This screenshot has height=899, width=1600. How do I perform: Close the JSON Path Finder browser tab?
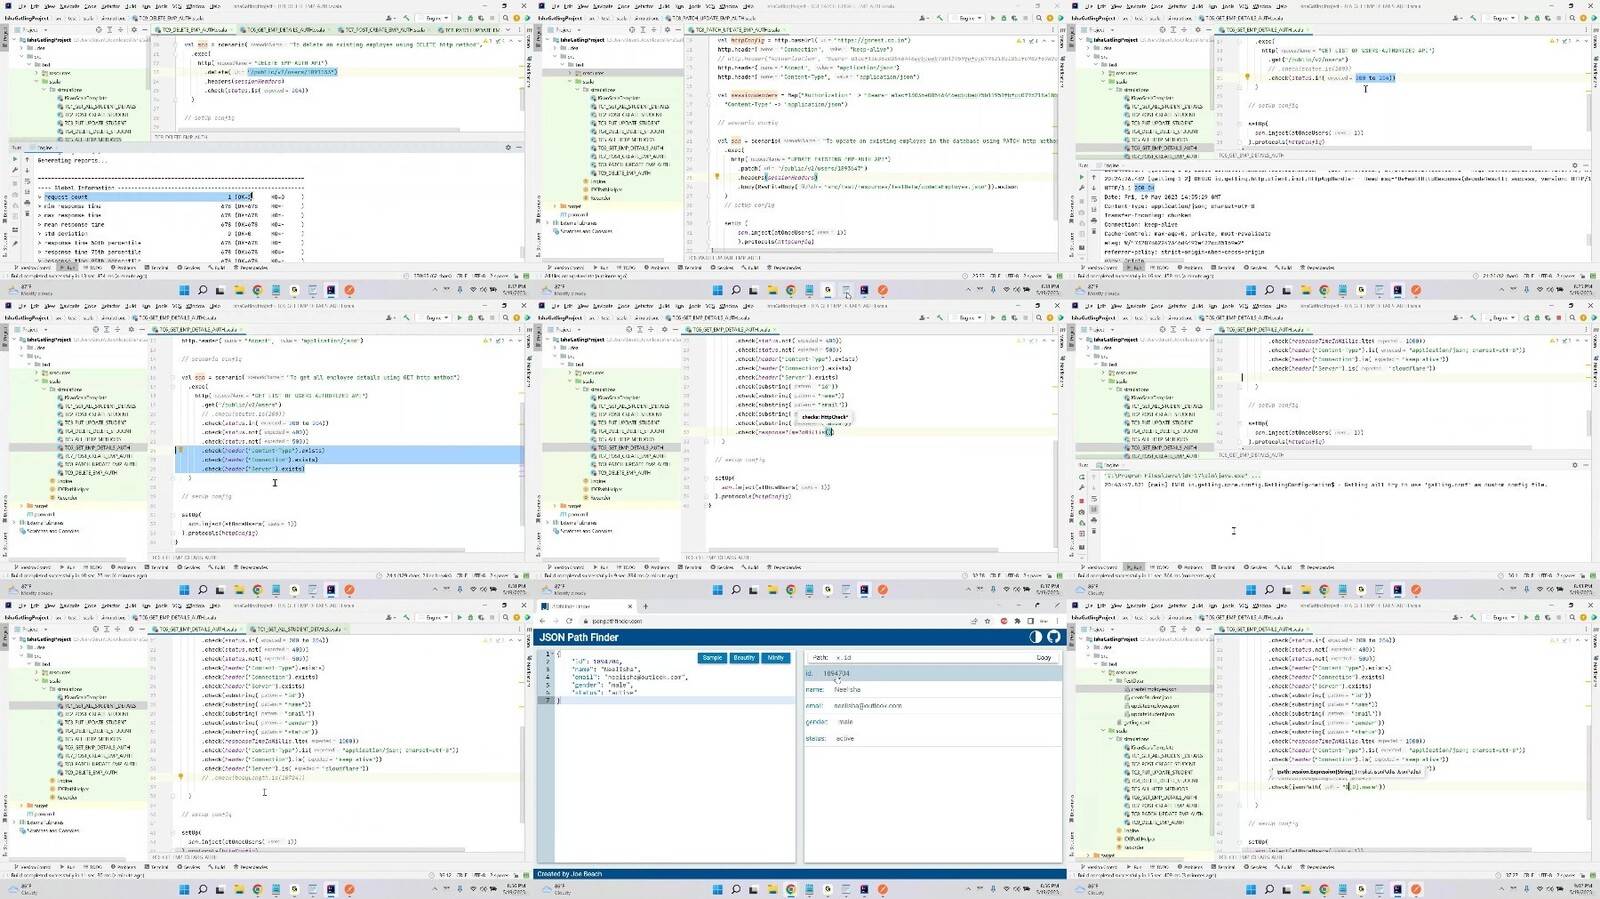(x=630, y=606)
